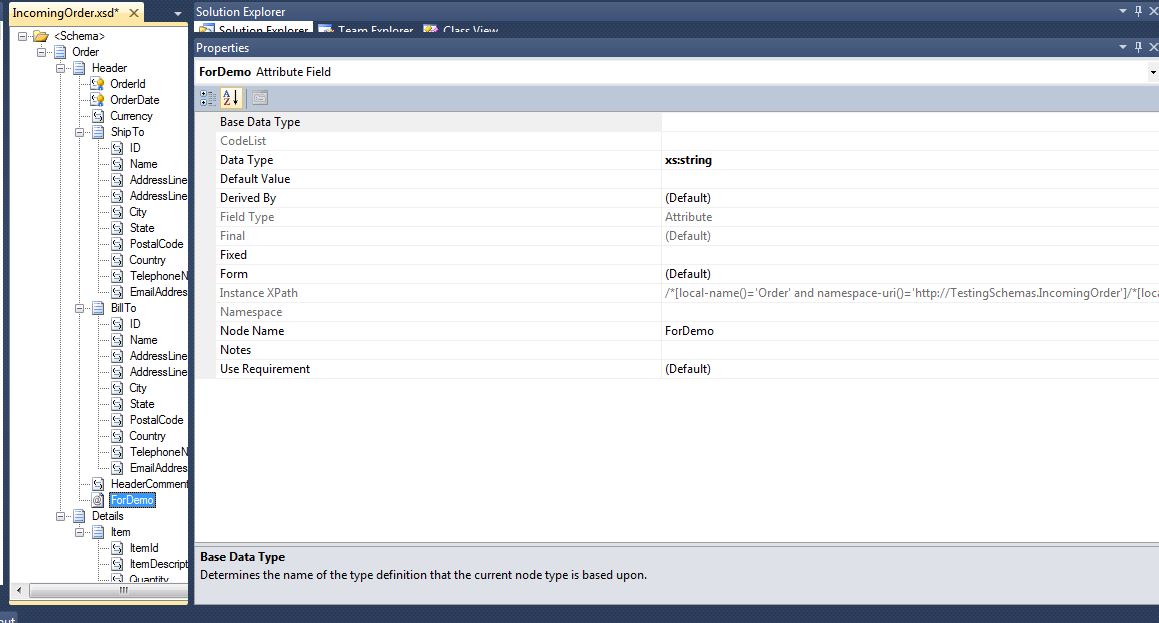Collapse the Header node
Screen dimensions: 1159x623
point(61,68)
